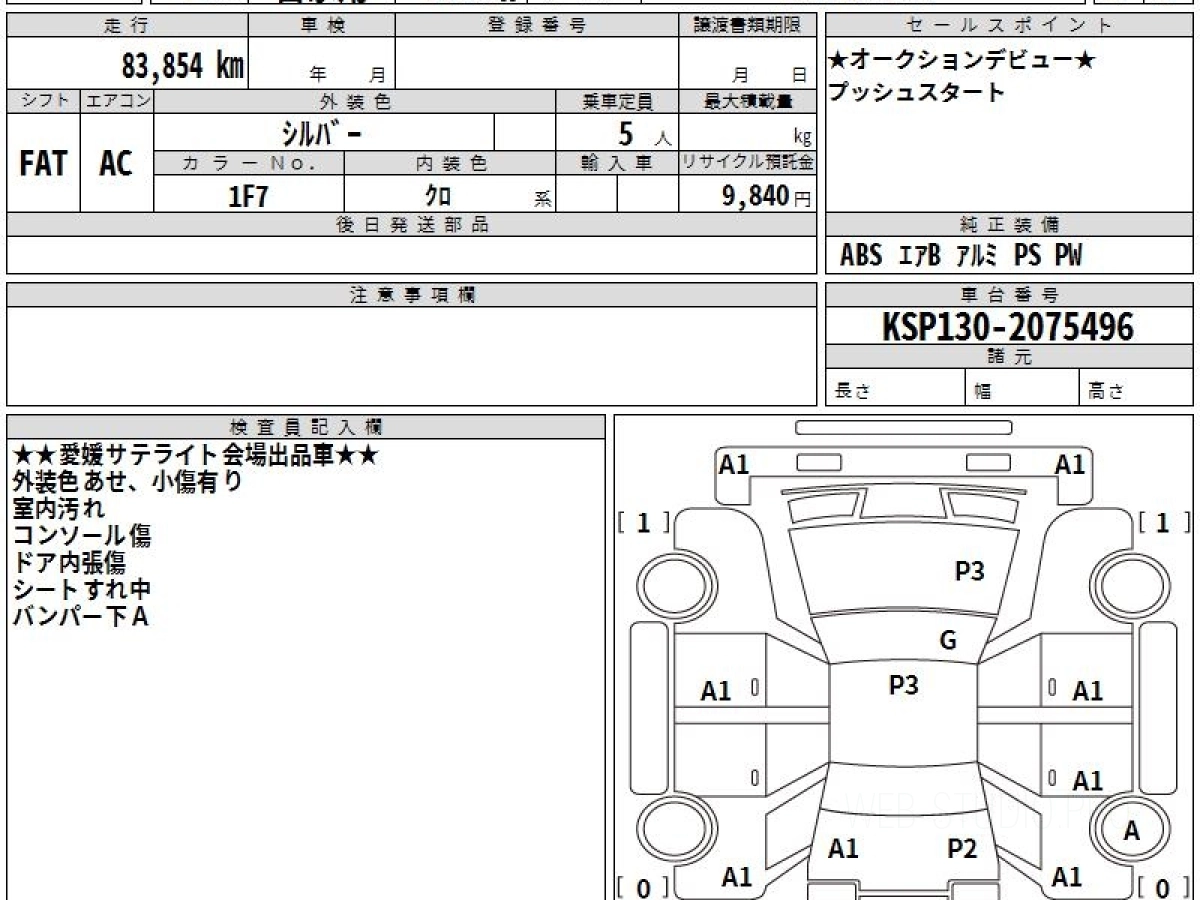Click the 純正装備 header
Image resolution: width=1200 pixels, height=900 pixels.
point(1010,225)
